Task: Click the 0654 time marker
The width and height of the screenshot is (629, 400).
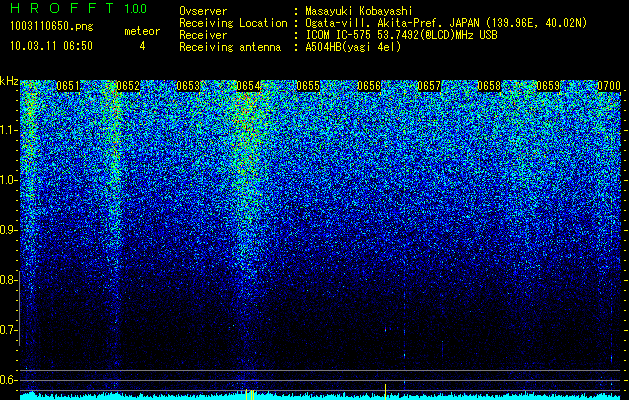Action: click(x=248, y=86)
